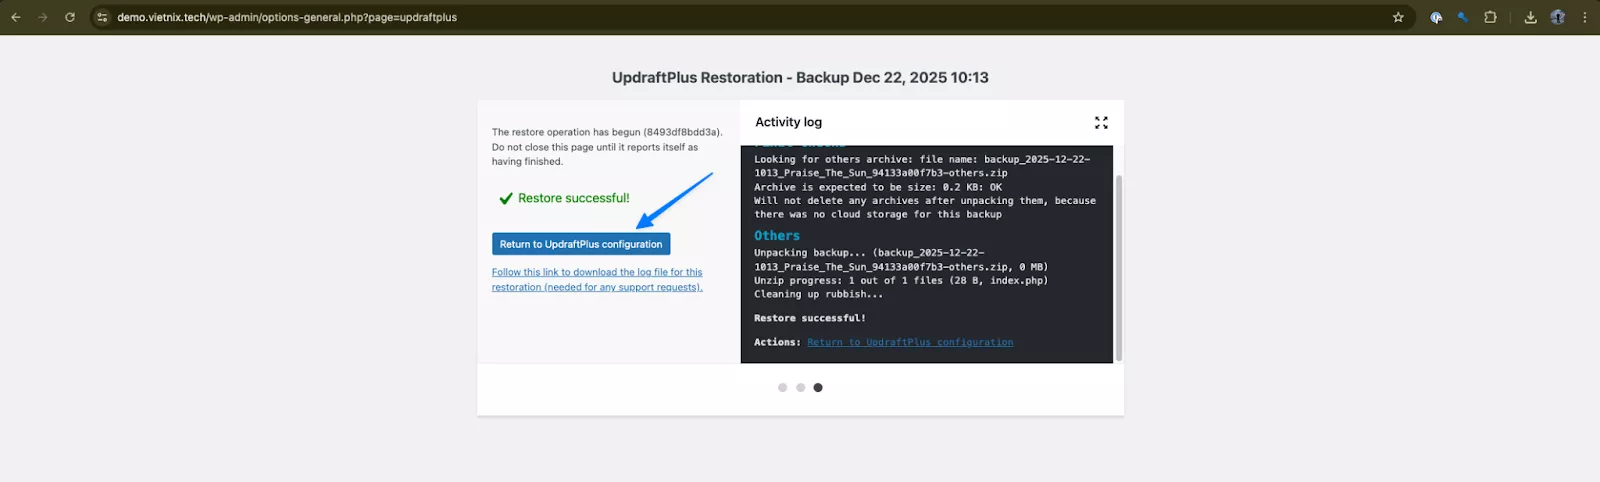
Task: Select the first step indicator dot
Action: click(782, 387)
